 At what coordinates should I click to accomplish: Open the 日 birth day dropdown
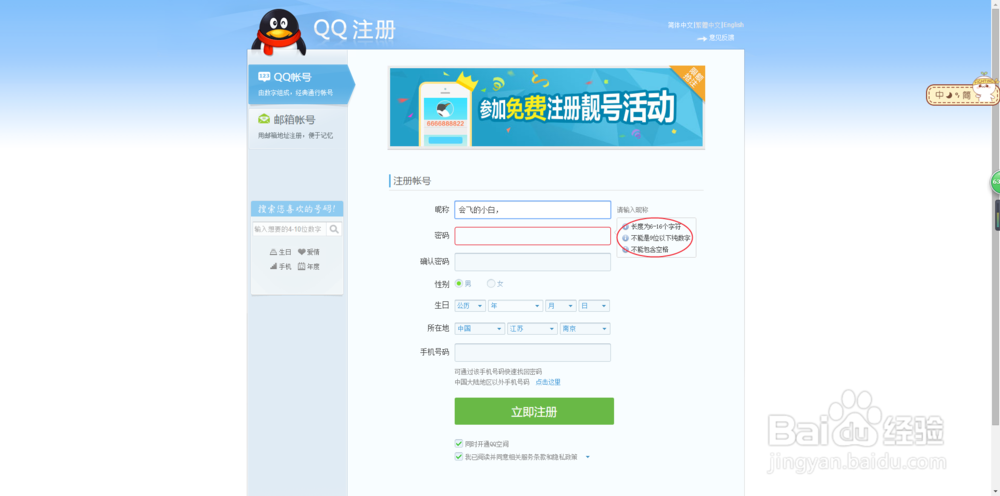(594, 306)
